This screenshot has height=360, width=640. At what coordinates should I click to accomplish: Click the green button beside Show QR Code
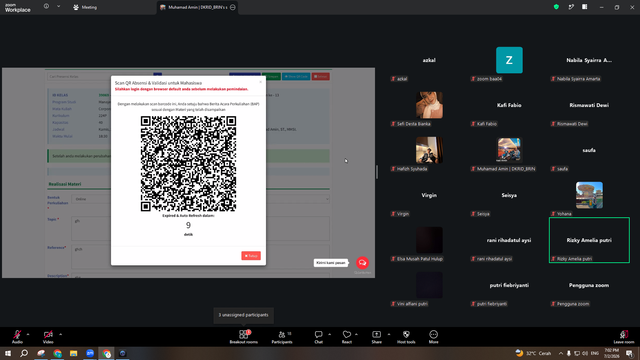[271, 76]
